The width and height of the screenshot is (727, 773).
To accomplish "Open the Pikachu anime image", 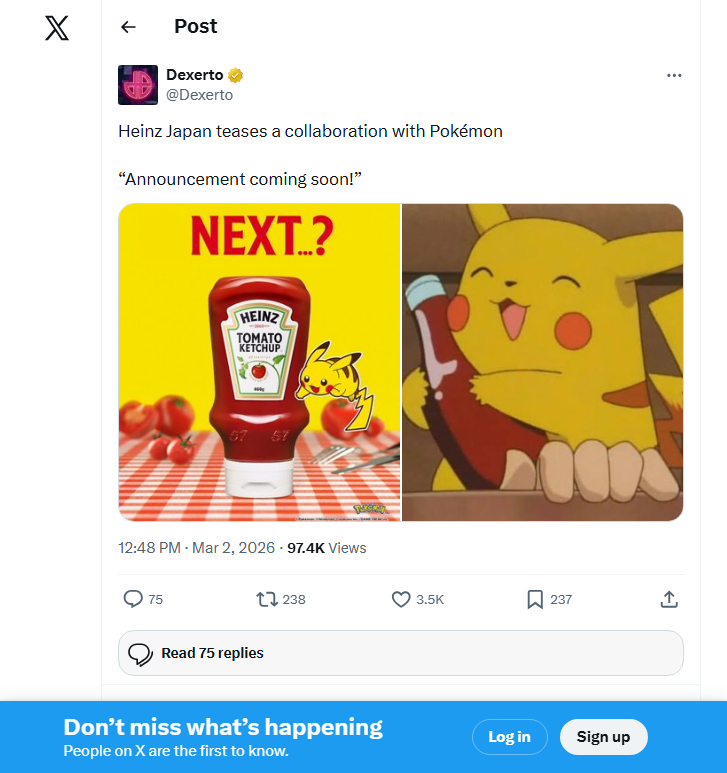I will pos(542,362).
